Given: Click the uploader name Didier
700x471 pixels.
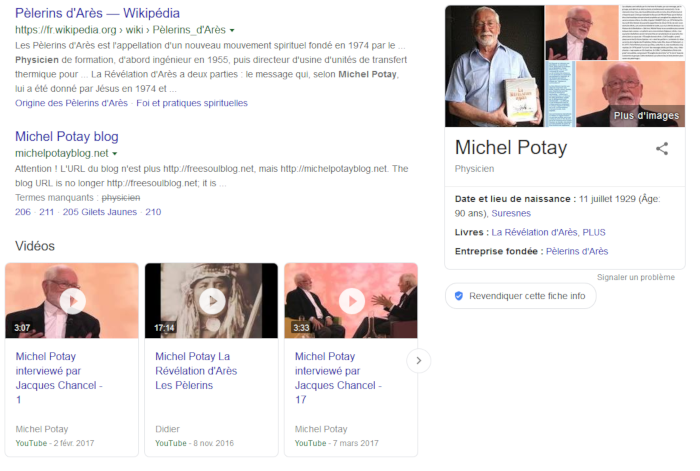Looking at the screenshot, I should [167, 429].
